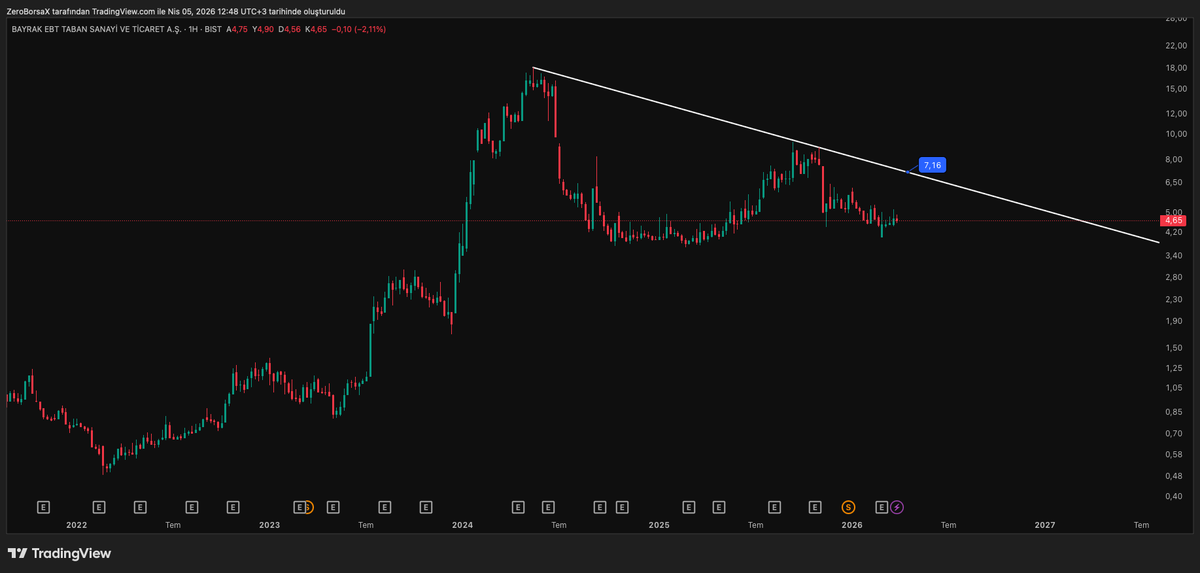Viewport: 1200px width, 573px height.
Task: Click the 5,00 price axis label
Action: [x=1174, y=212]
